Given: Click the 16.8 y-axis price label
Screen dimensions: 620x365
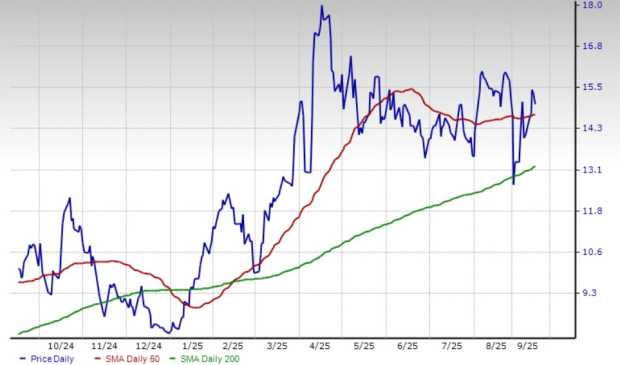Looking at the screenshot, I should 592,46.
